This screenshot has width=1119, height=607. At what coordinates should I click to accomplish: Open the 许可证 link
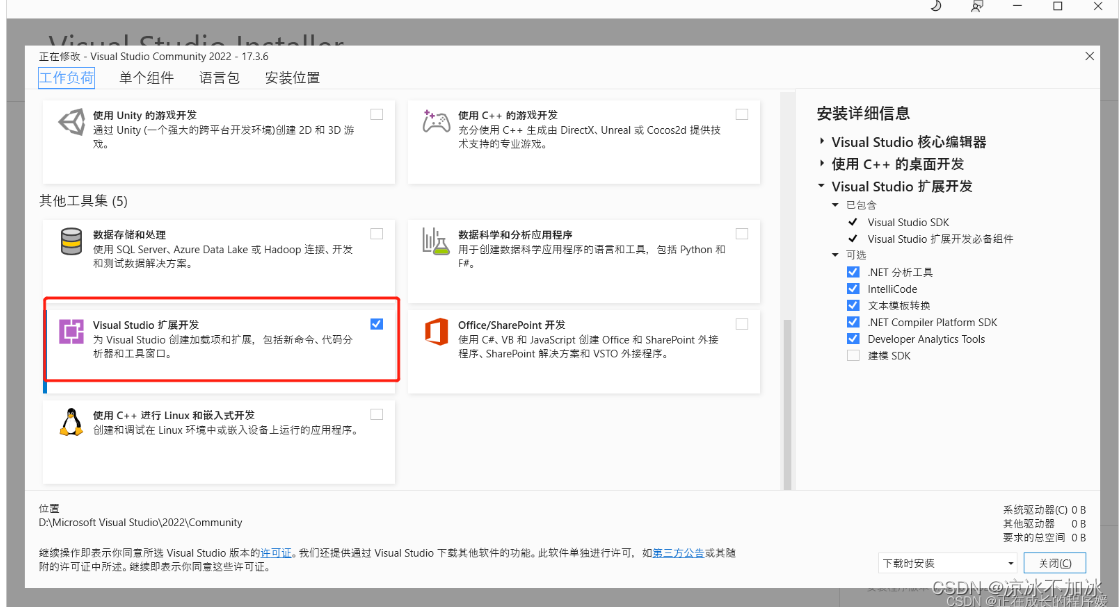tap(275, 553)
